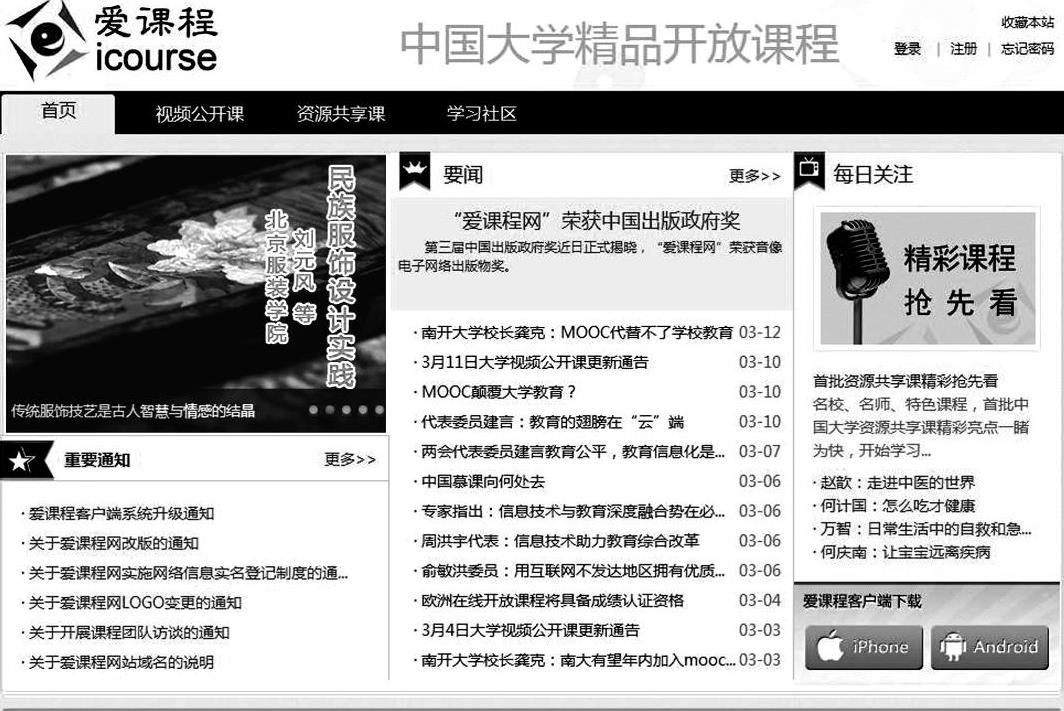Viewport: 1064px width, 711px height.
Task: Open course 赵歆：走进中医的世界
Action: 898,482
